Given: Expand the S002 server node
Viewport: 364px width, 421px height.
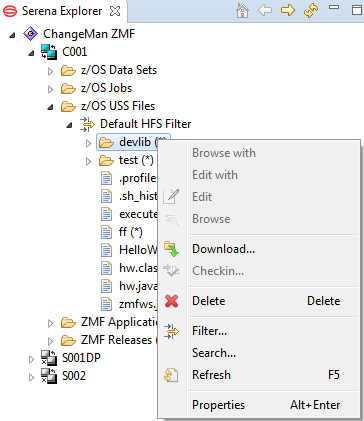Looking at the screenshot, I should [31, 377].
